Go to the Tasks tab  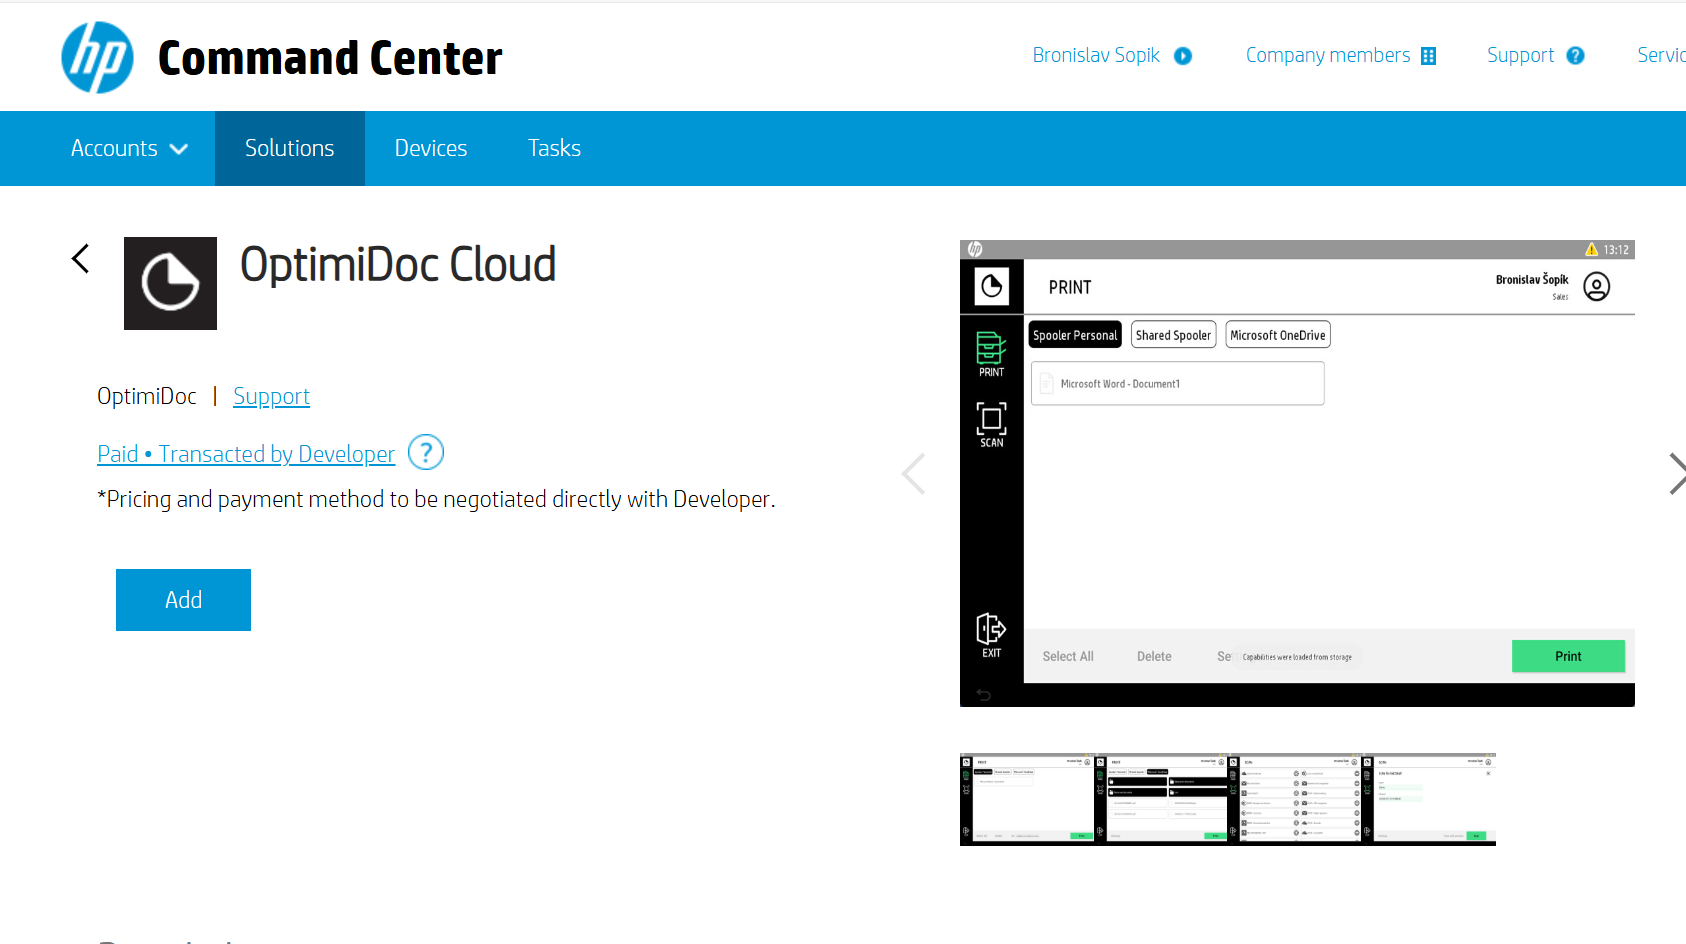pyautogui.click(x=554, y=148)
